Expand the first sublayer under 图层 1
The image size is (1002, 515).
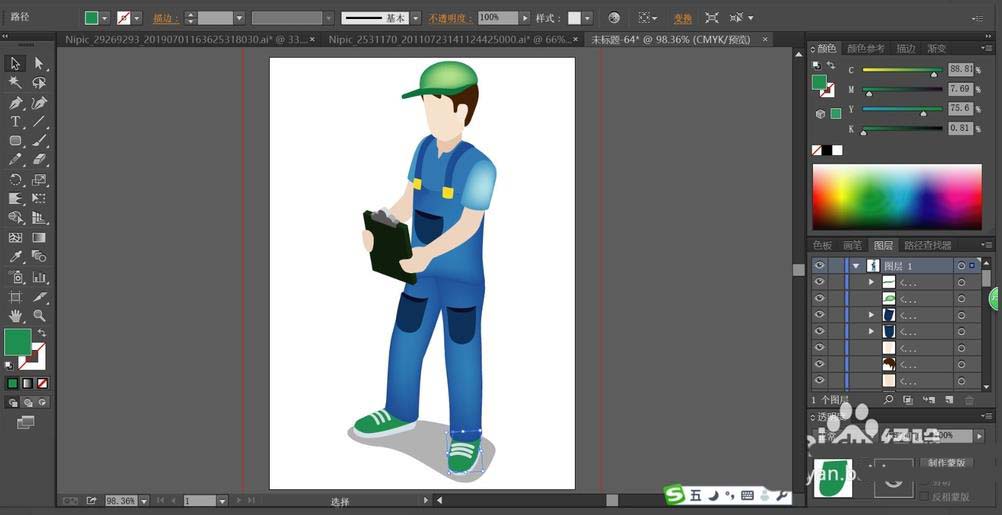(x=871, y=282)
